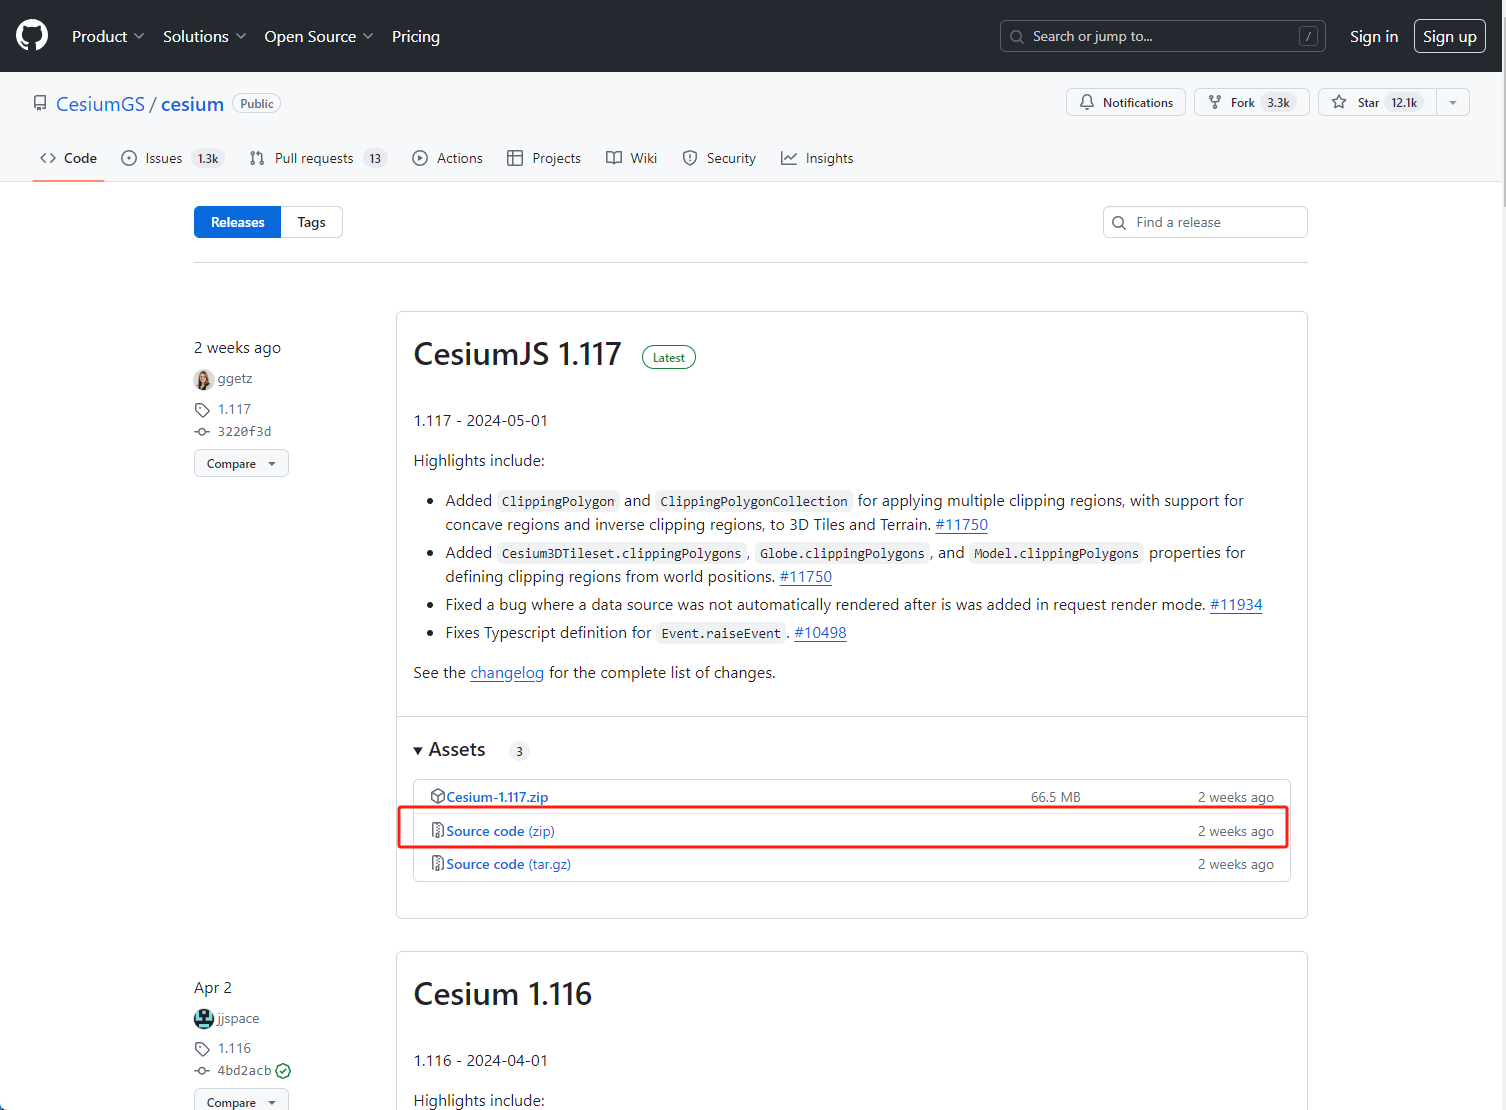Image resolution: width=1506 pixels, height=1110 pixels.
Task: Open first #11750 pull request link
Action: point(961,525)
